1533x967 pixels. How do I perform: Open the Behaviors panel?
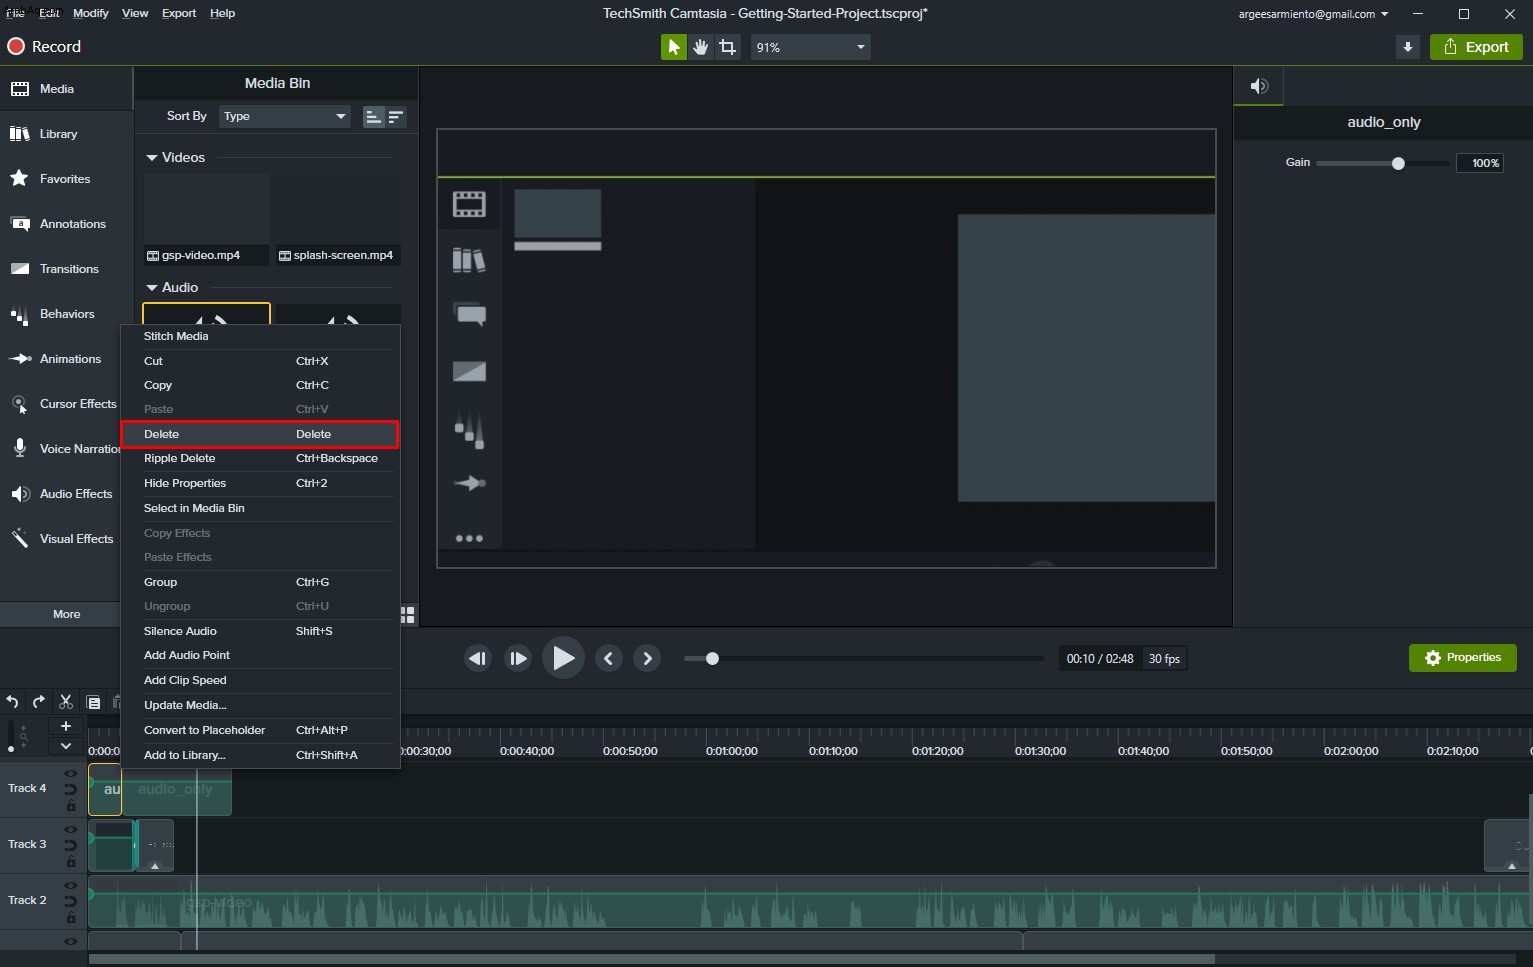[x=66, y=314]
